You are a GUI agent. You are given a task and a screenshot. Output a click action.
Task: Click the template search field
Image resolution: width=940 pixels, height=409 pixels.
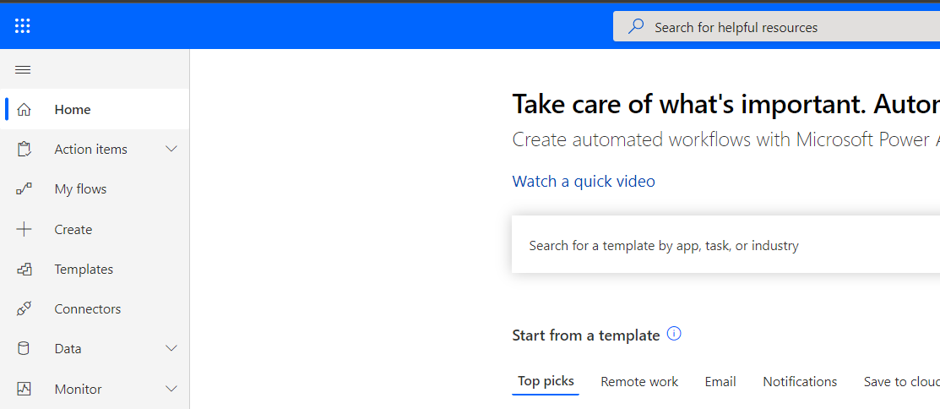point(725,245)
